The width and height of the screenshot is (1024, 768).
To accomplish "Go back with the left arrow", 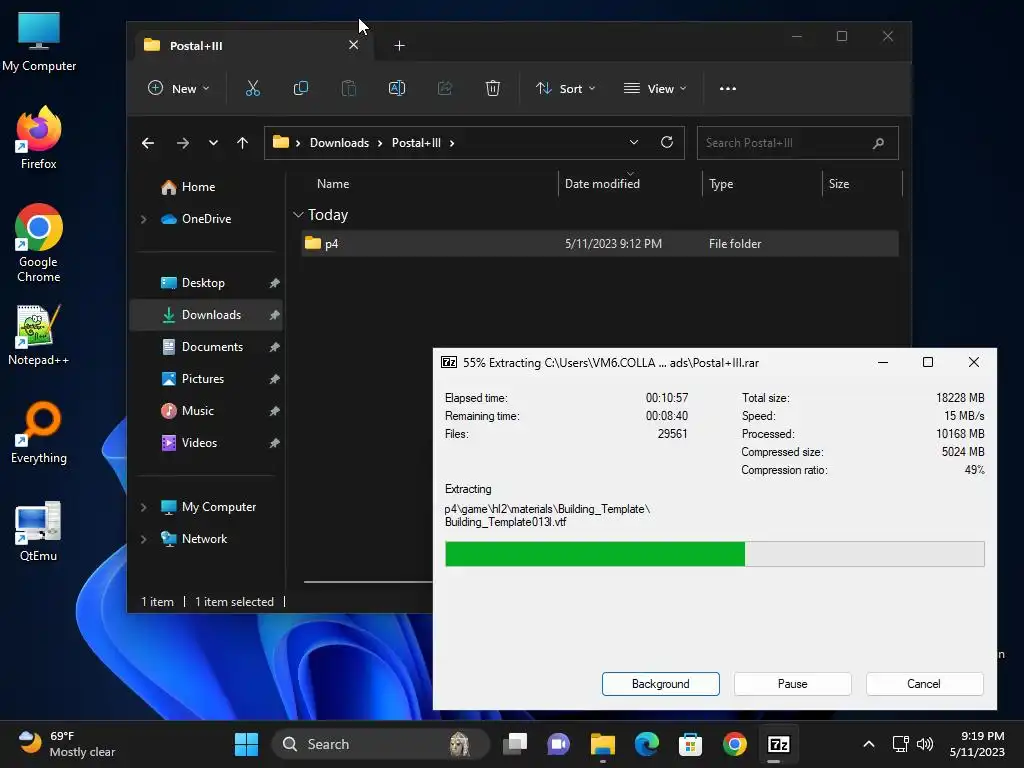I will tap(148, 143).
